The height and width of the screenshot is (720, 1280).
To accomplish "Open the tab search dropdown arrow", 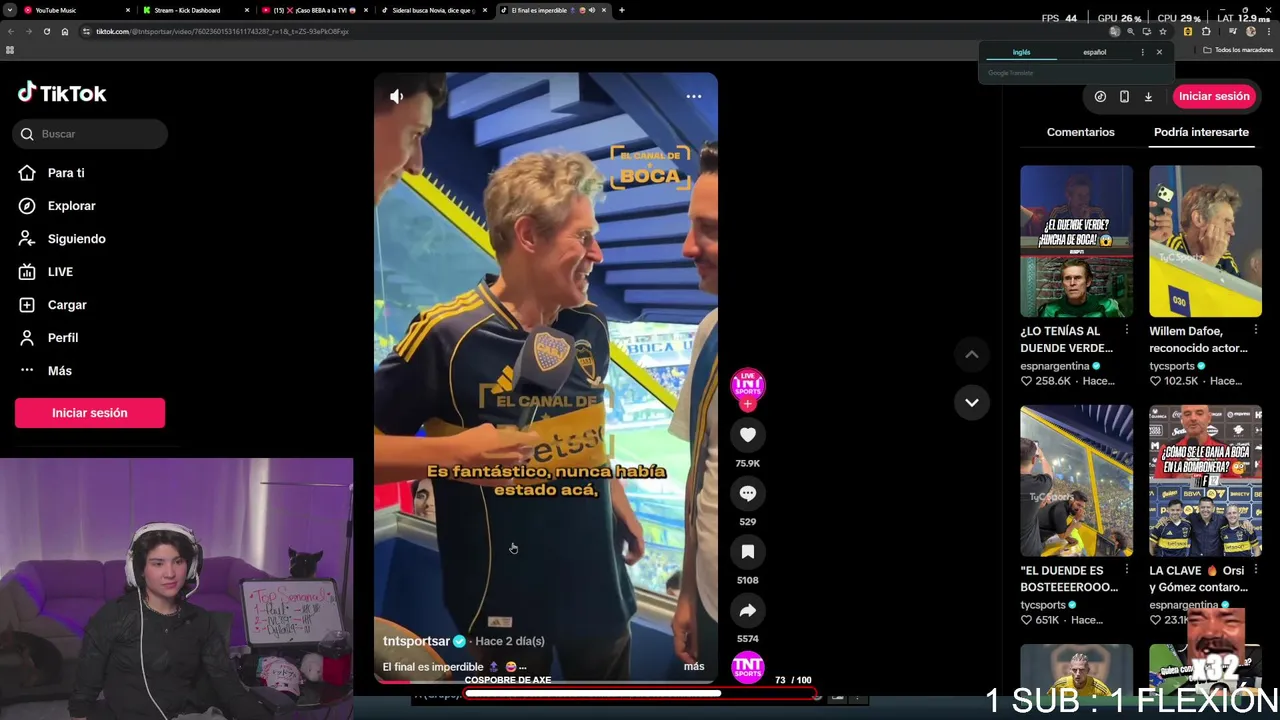I will pos(8,10).
